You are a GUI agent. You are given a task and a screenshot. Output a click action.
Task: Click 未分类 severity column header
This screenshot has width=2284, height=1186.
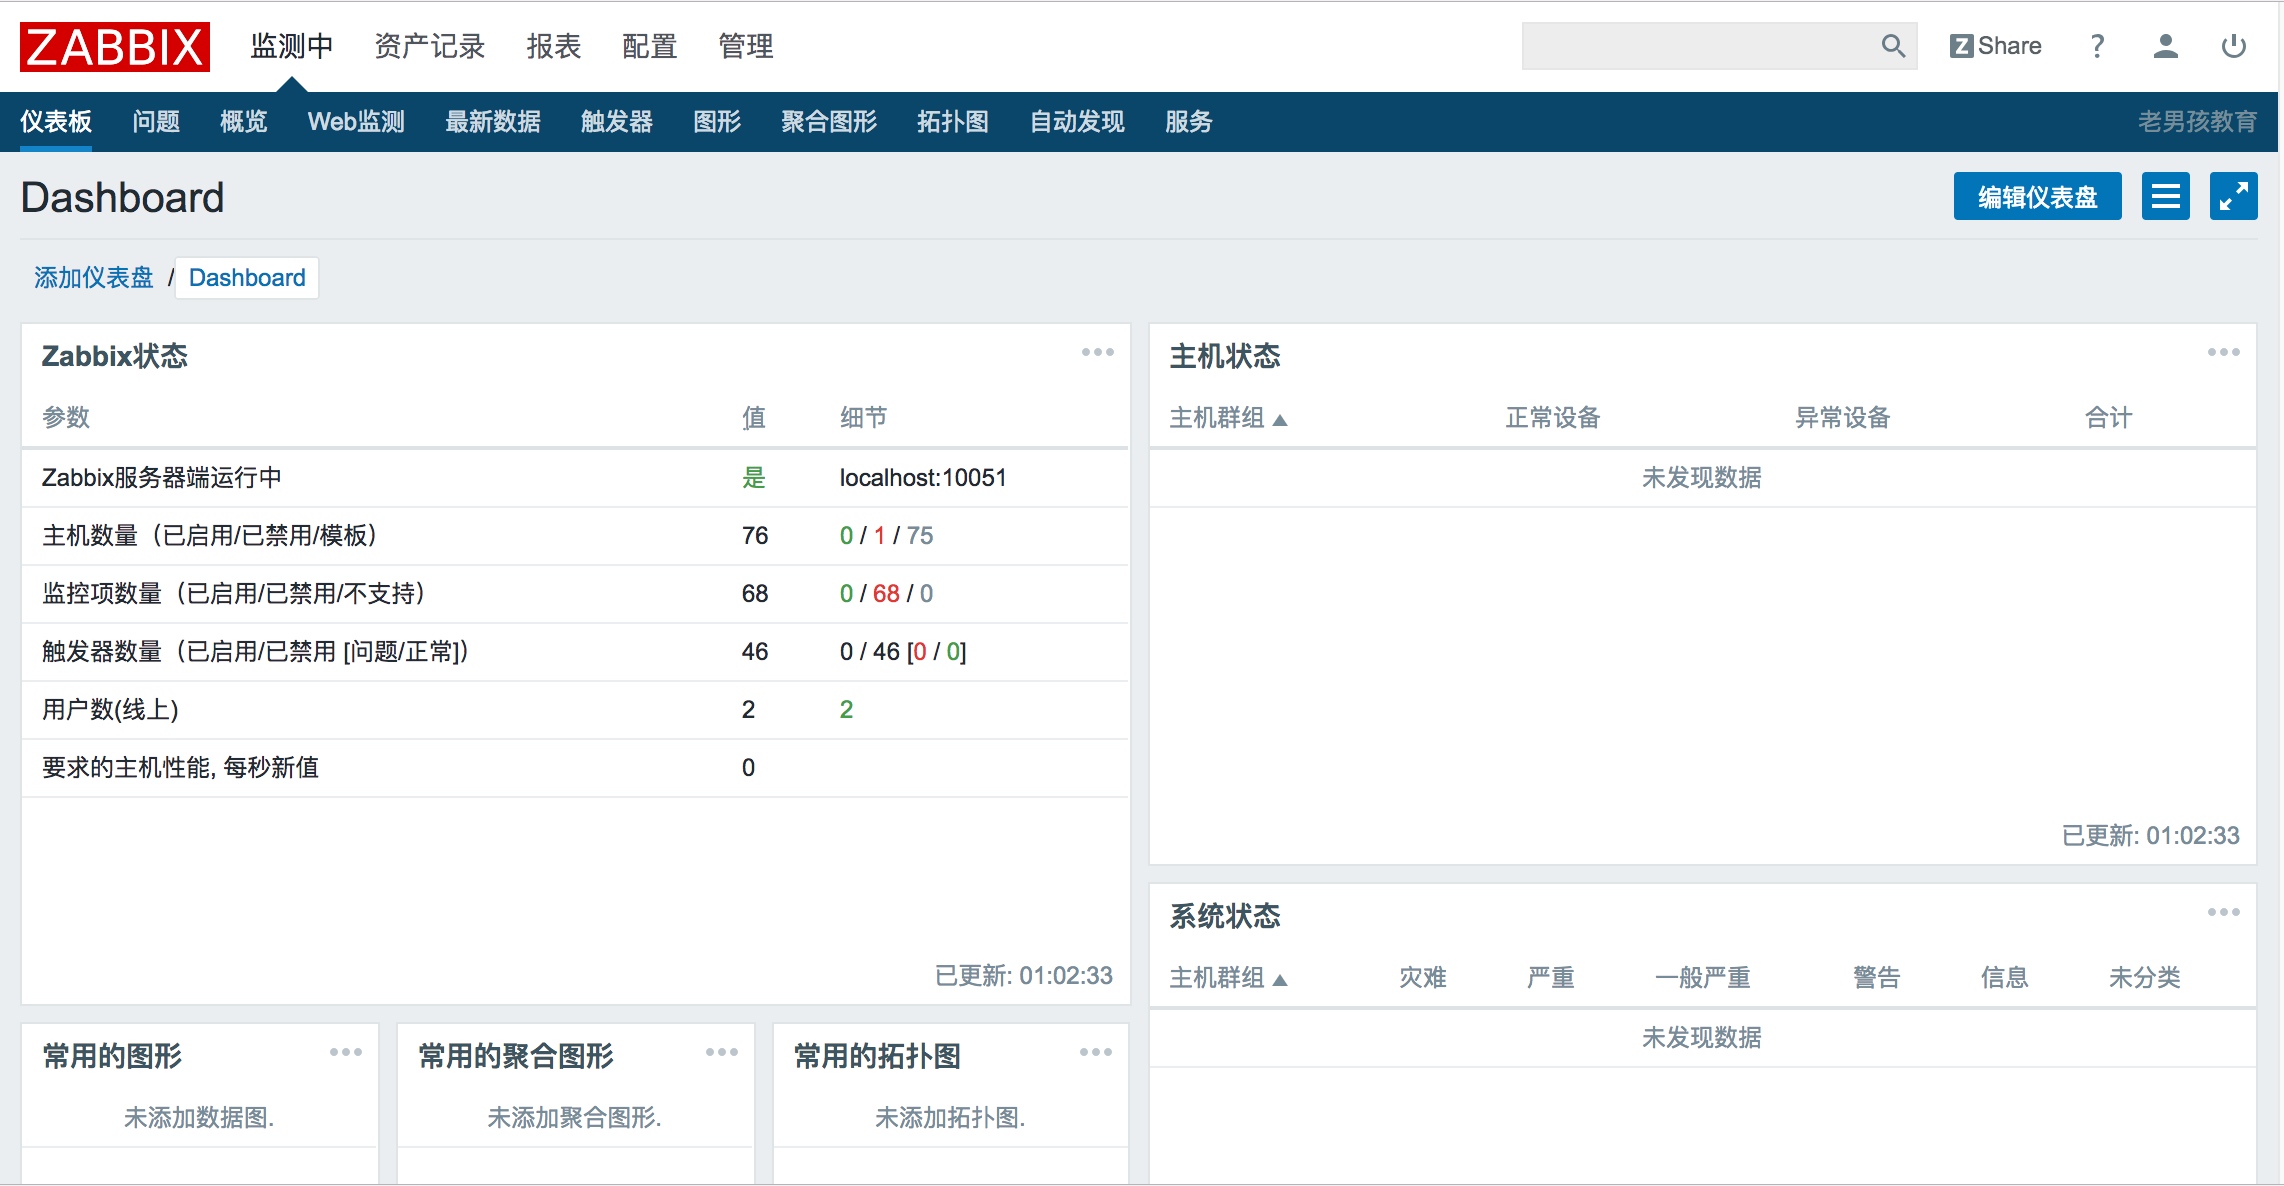[x=2145, y=978]
